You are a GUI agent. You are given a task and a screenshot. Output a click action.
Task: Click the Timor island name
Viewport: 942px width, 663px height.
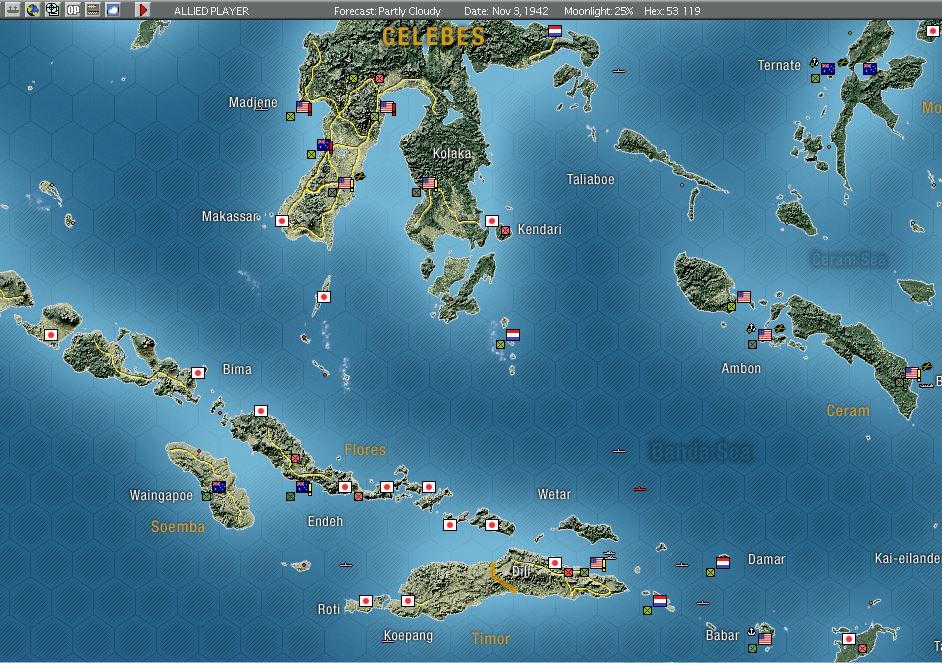(x=491, y=638)
